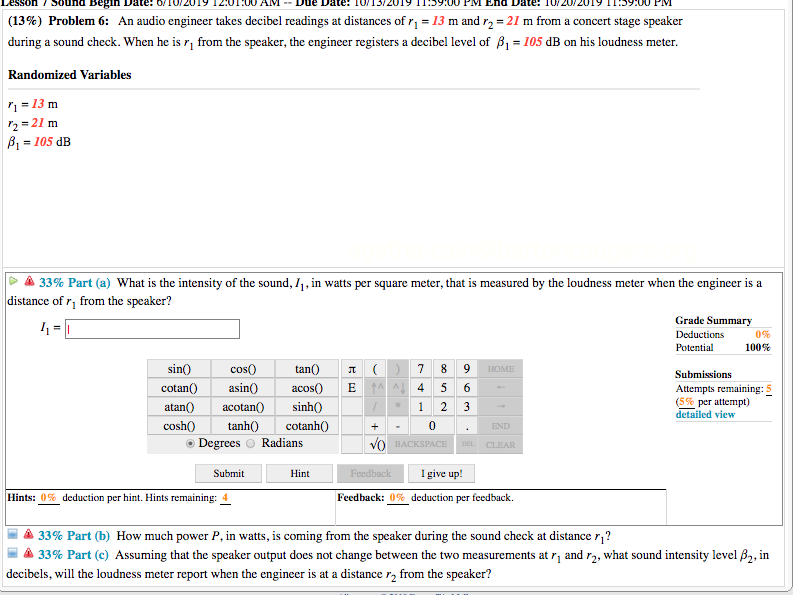Select the Radians radio button
Screen dimensions: 793x595
(x=250, y=444)
